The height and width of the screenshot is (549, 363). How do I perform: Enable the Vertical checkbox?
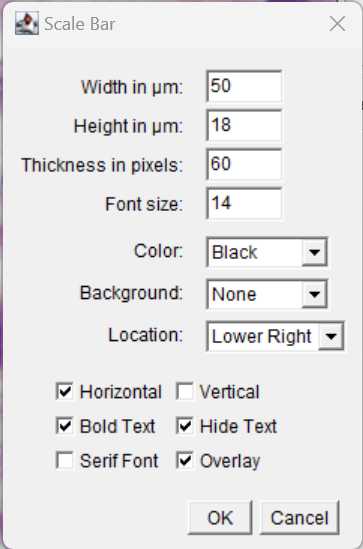pos(184,391)
